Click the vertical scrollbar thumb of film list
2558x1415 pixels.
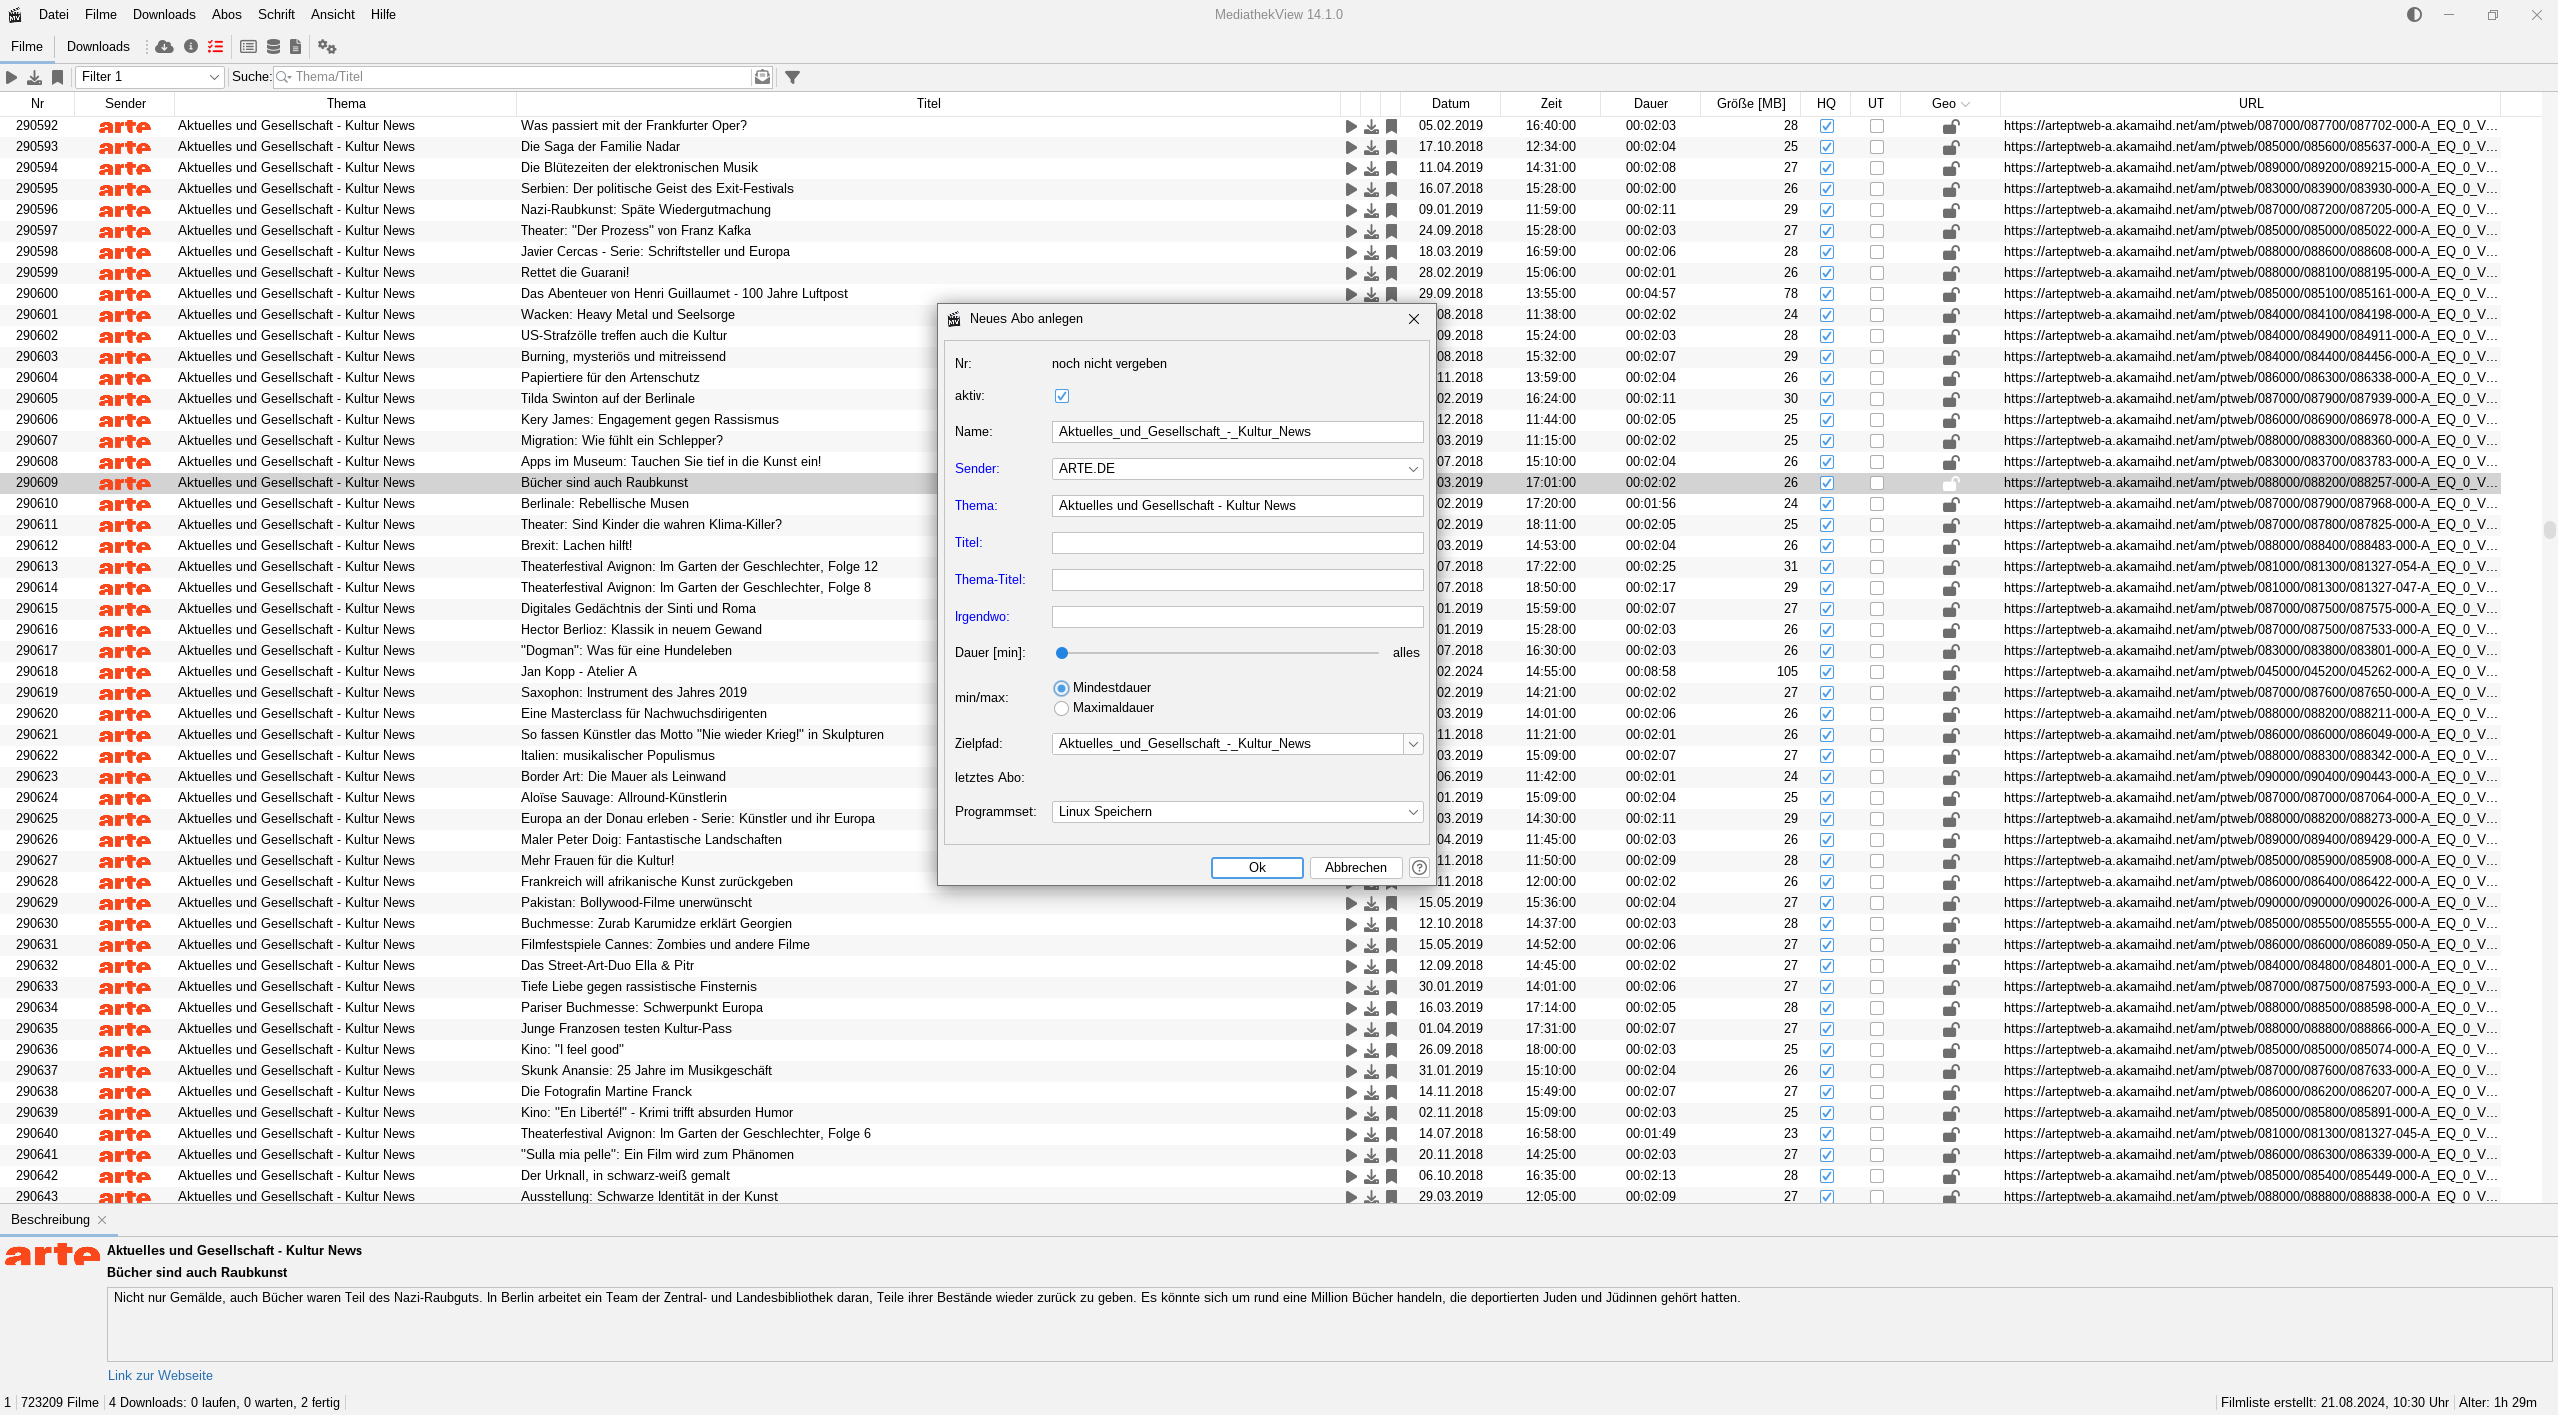(x=2549, y=530)
